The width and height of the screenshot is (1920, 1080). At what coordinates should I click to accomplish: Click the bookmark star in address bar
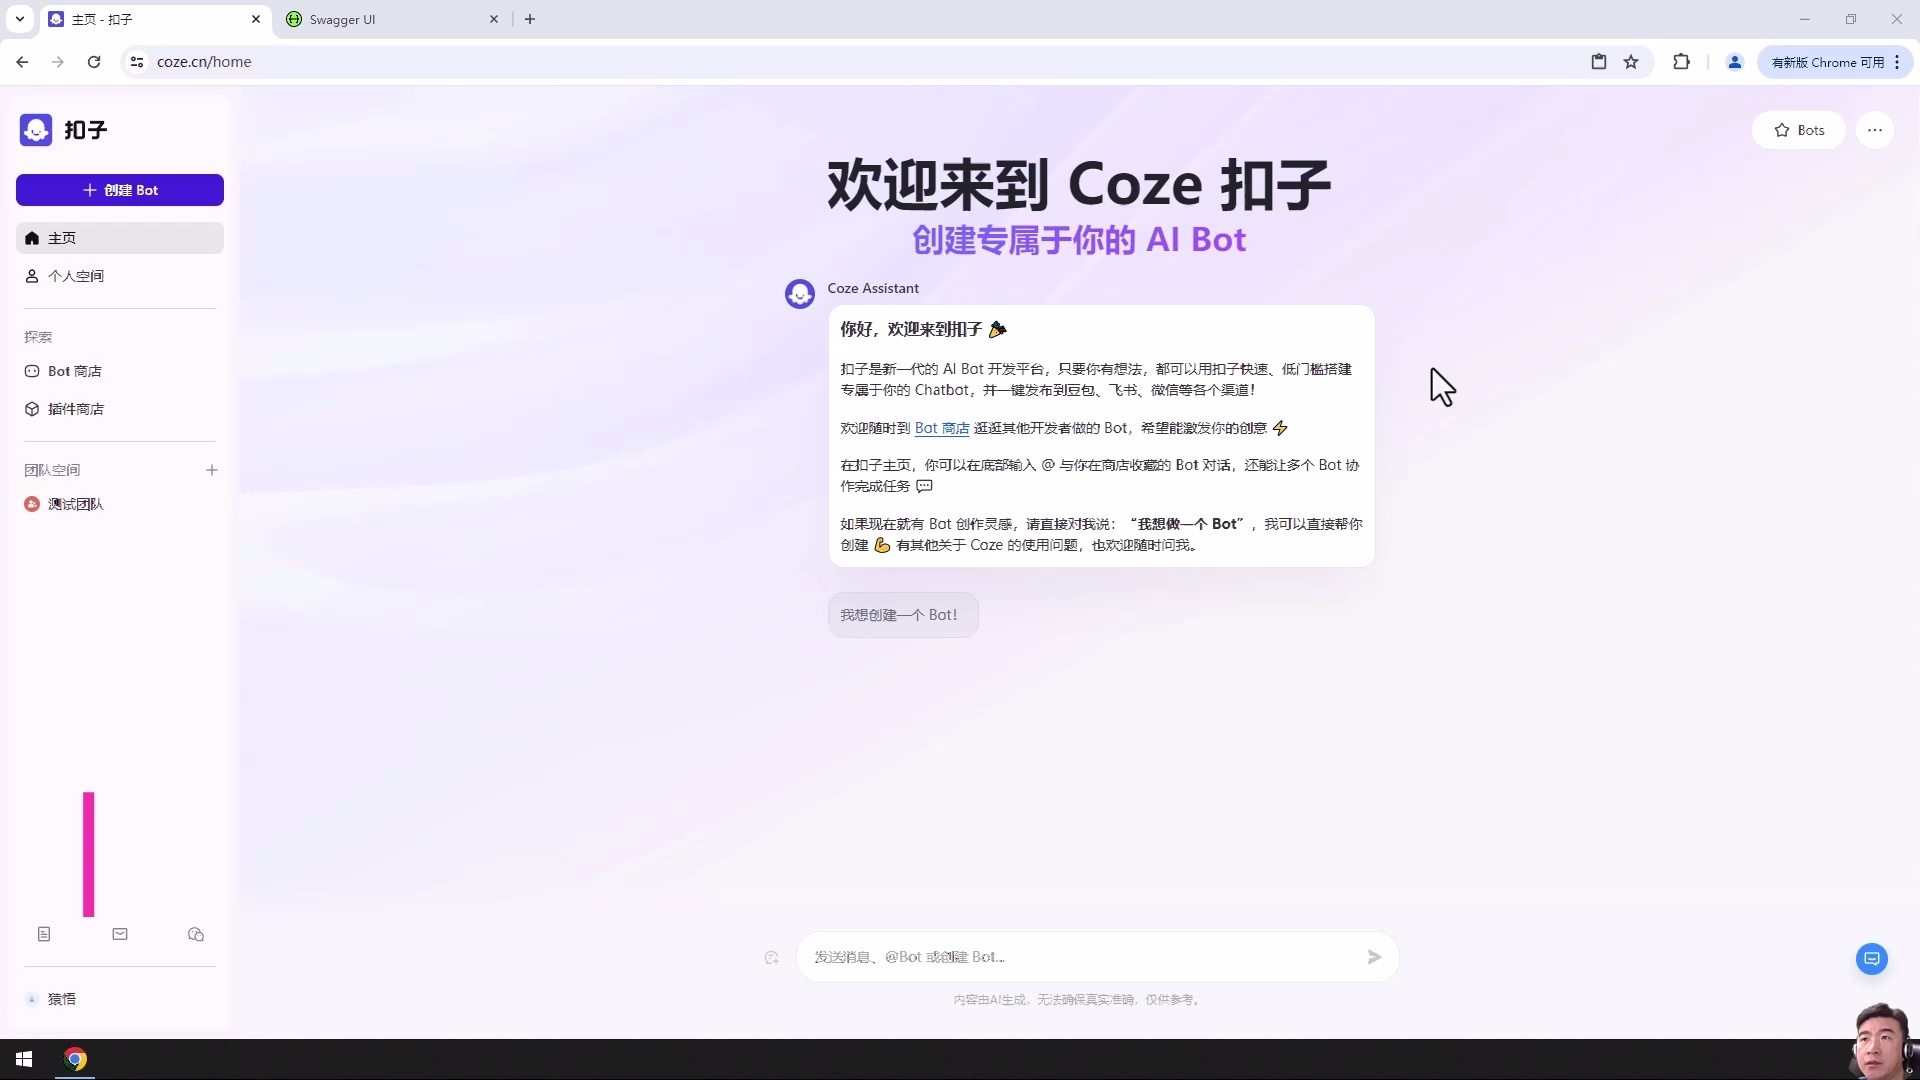click(x=1631, y=62)
